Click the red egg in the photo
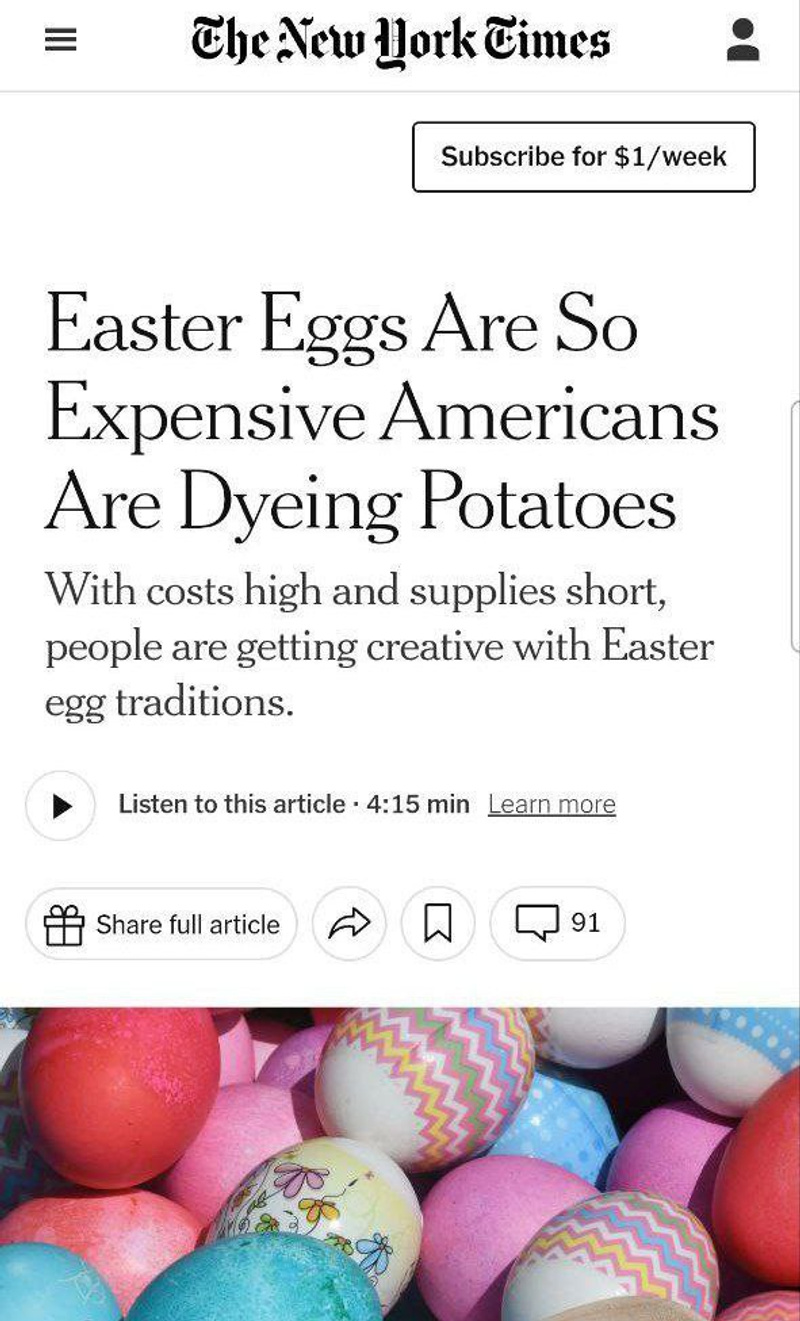Screen dimensions: 800x1321 click(x=118, y=1095)
